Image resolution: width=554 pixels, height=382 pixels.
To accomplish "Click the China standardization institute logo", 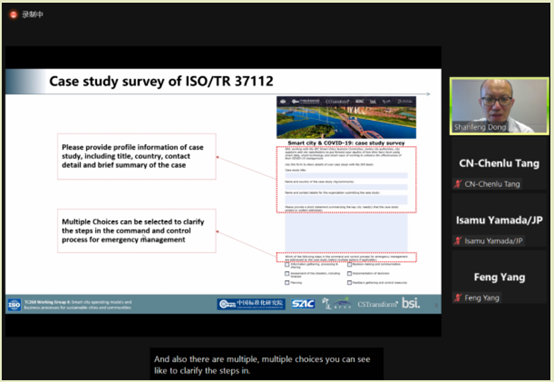I will pyautogui.click(x=251, y=304).
